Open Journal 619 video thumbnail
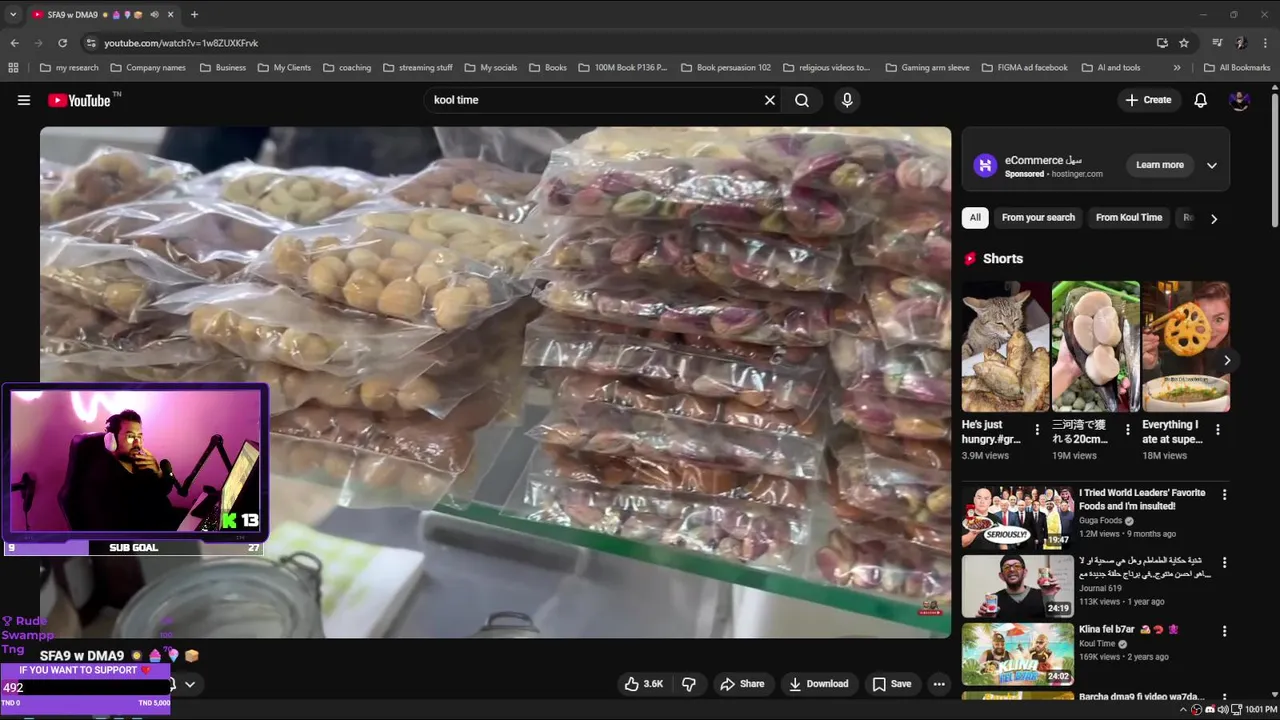 (1018, 586)
